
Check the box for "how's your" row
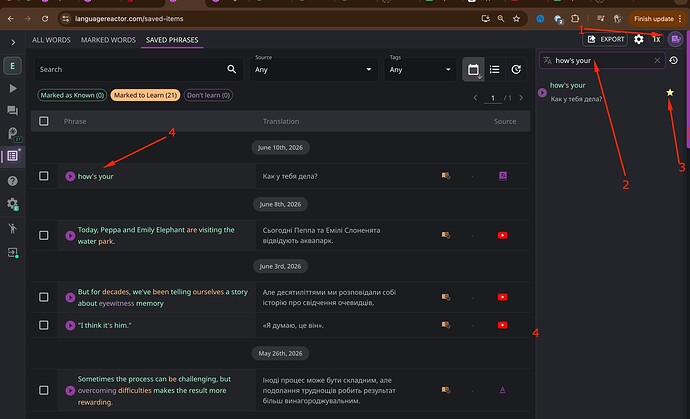pos(44,176)
